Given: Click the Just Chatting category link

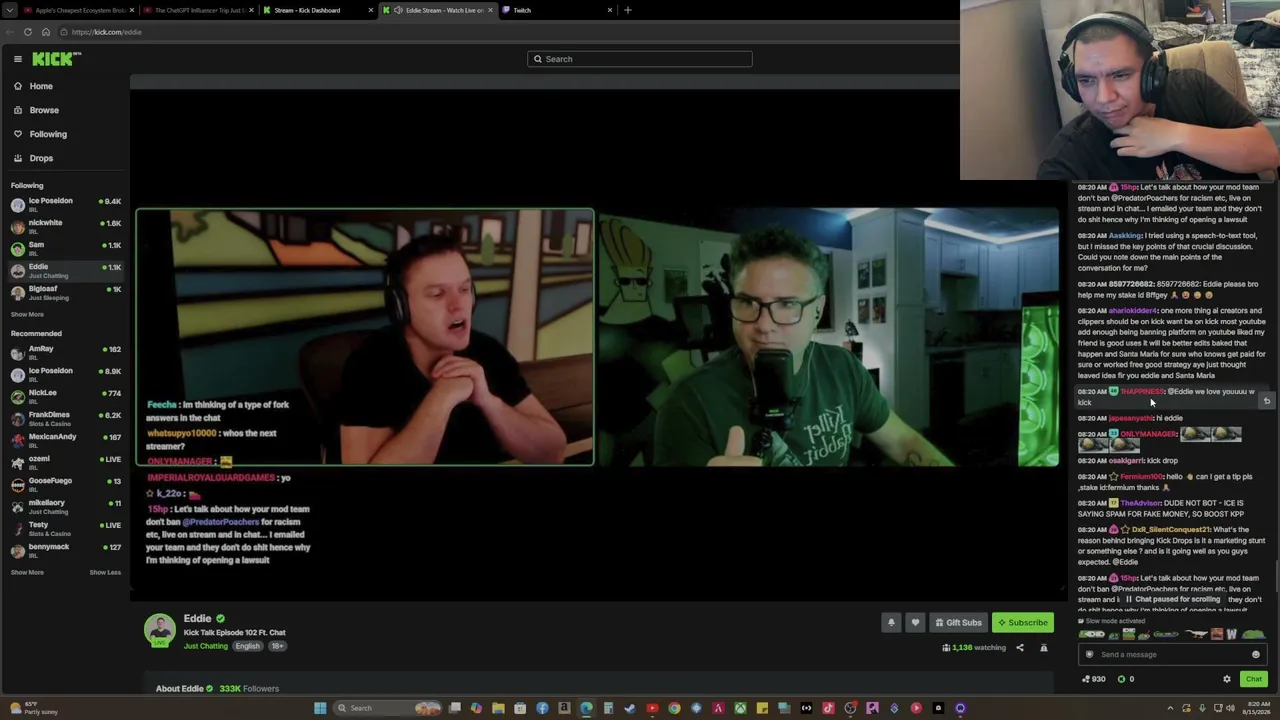Looking at the screenshot, I should coord(206,646).
